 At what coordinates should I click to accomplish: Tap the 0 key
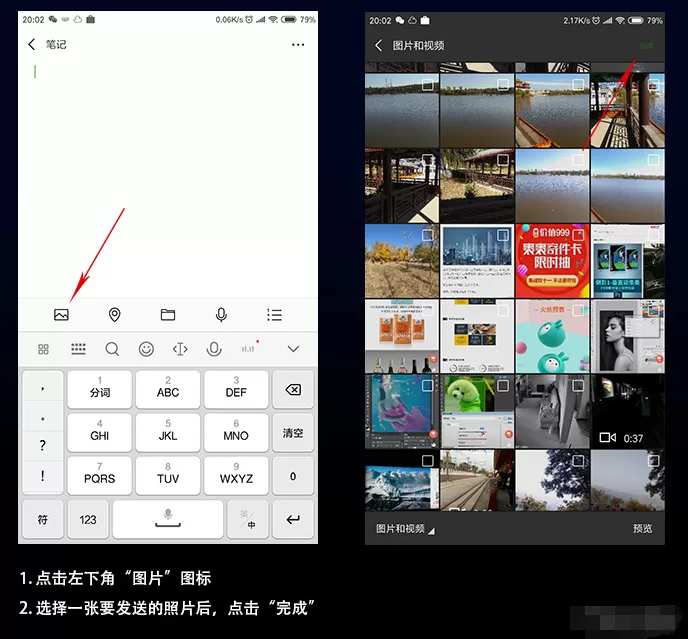click(293, 476)
